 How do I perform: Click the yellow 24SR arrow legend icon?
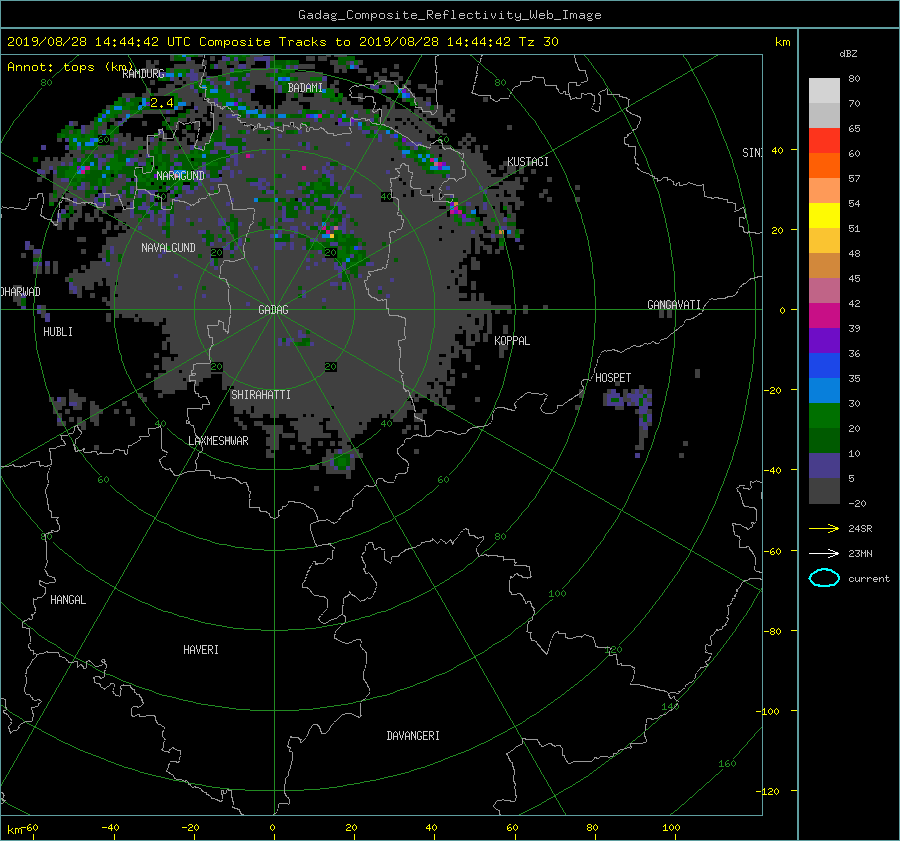coord(824,529)
